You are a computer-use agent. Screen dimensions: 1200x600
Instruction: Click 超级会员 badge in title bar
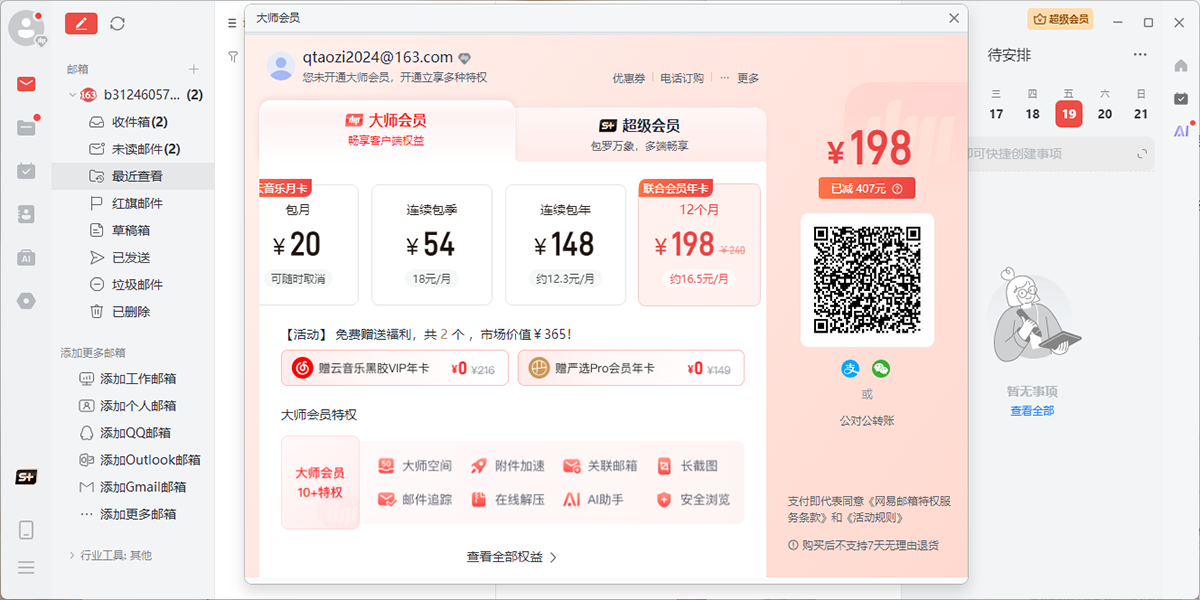pos(1060,19)
